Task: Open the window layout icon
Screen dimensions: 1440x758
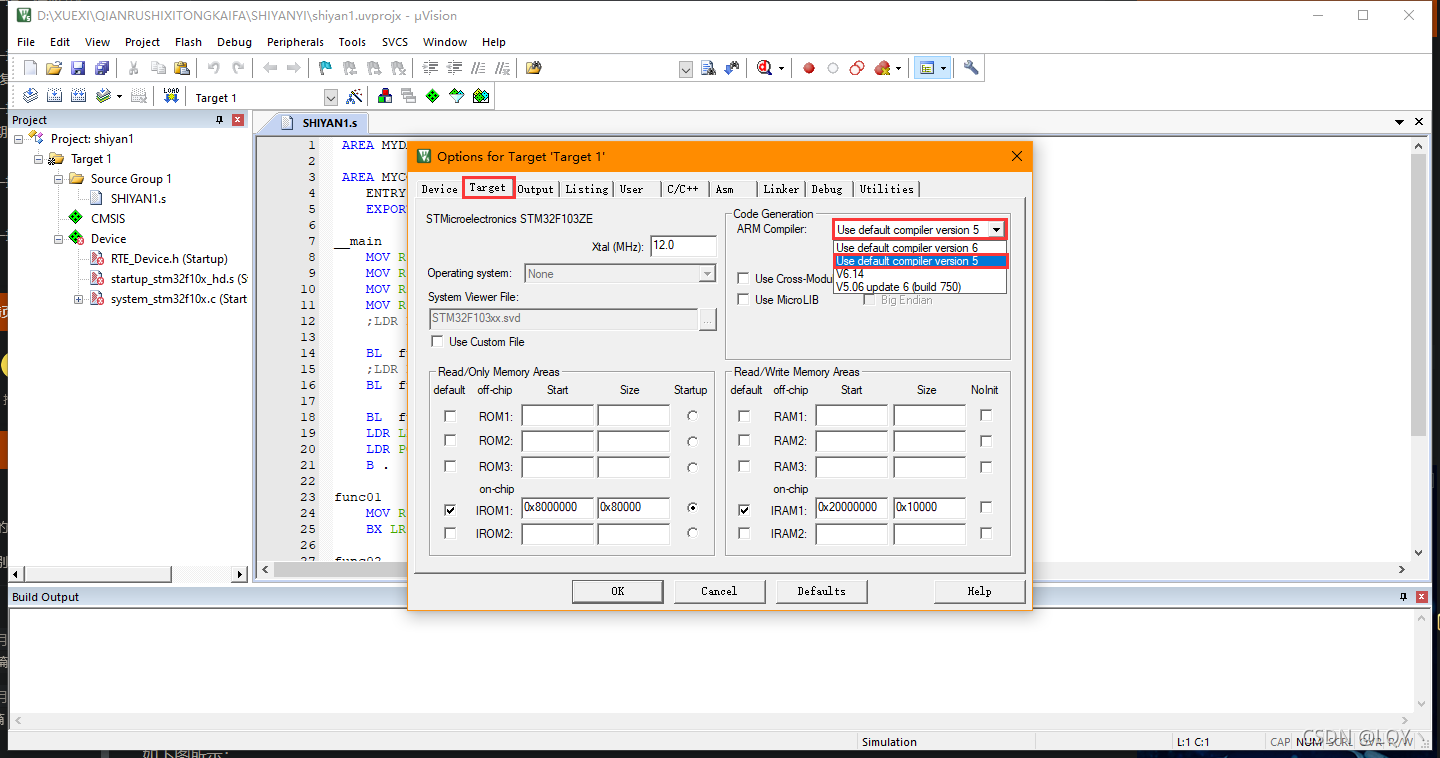Action: tap(927, 68)
